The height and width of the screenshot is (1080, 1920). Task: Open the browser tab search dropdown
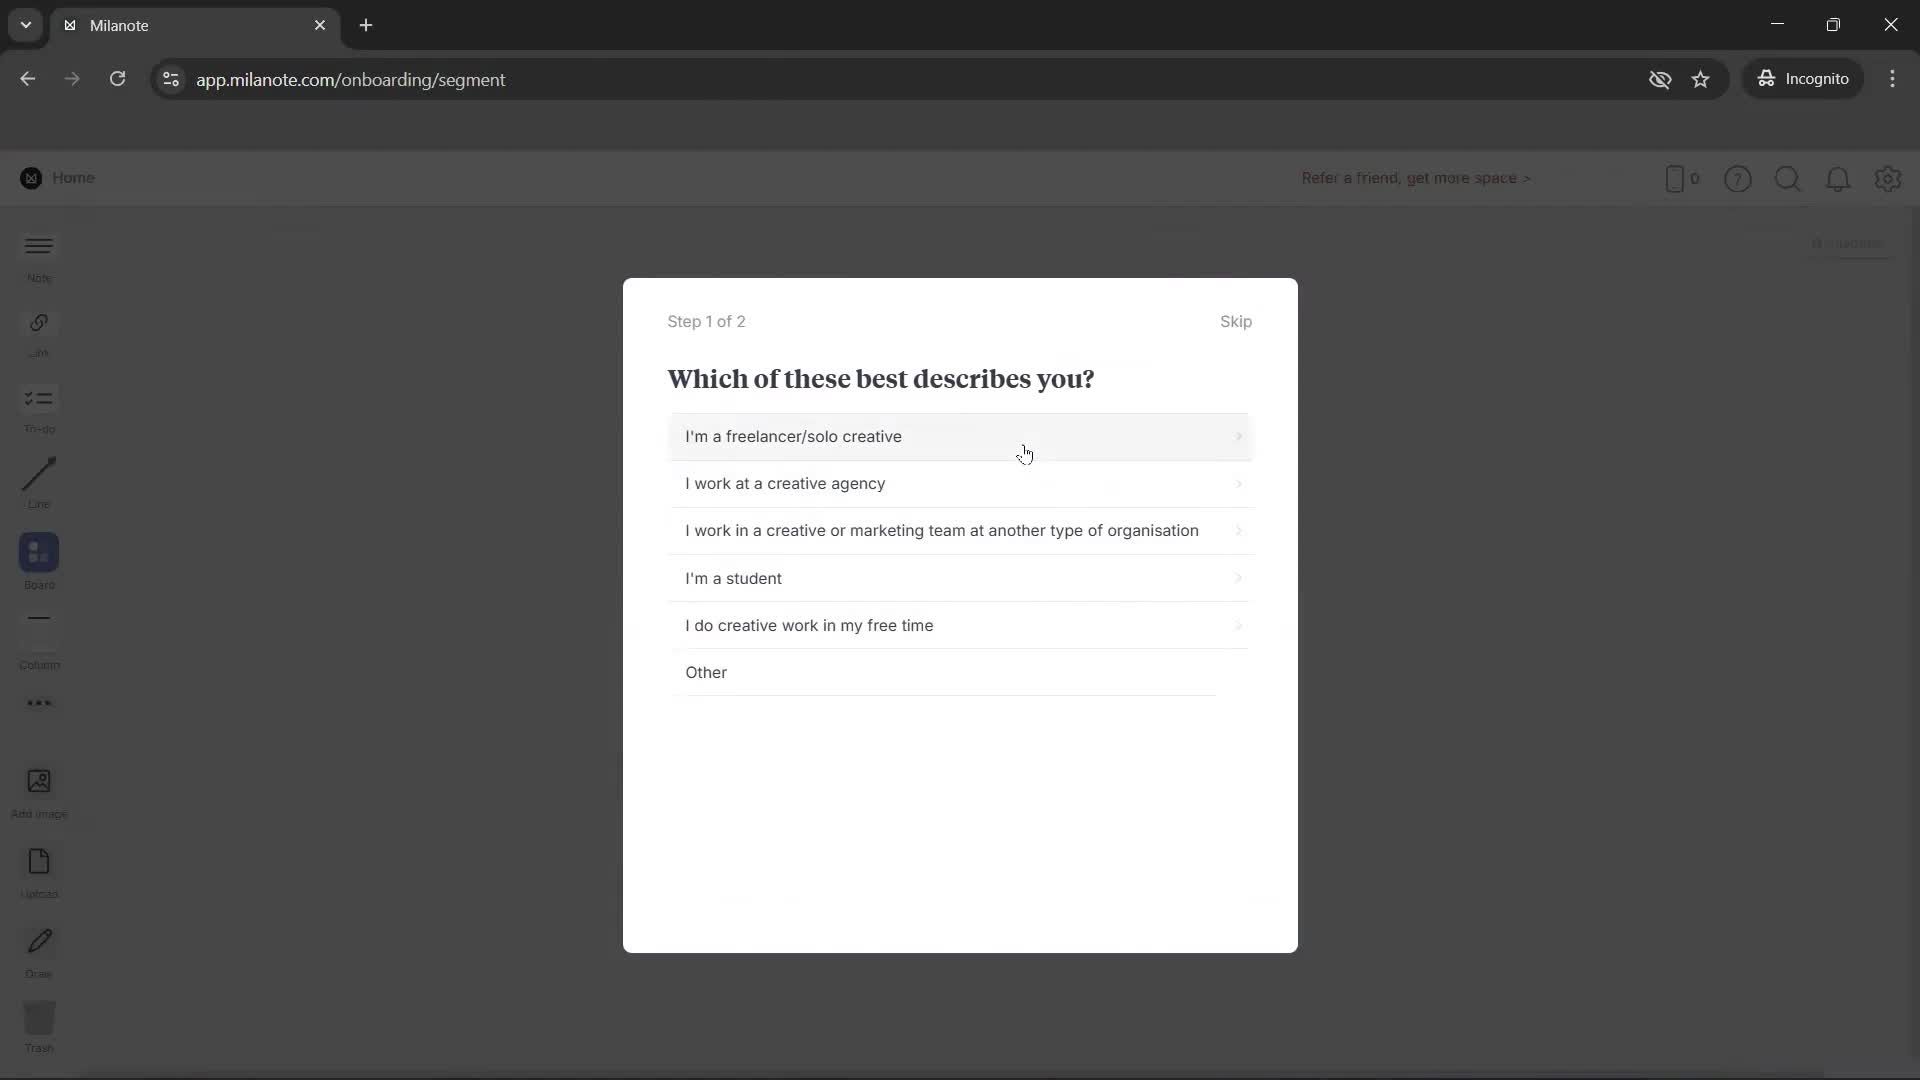tap(25, 25)
